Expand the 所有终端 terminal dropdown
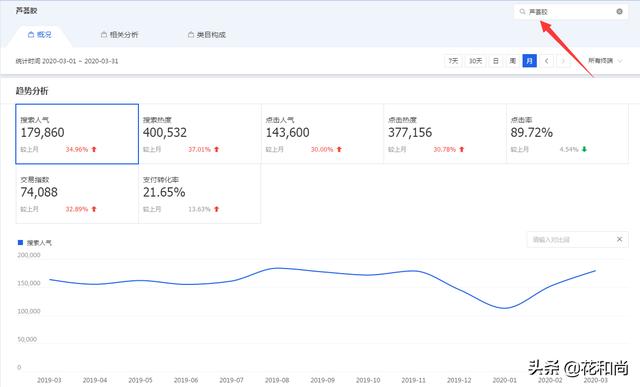 pyautogui.click(x=605, y=61)
